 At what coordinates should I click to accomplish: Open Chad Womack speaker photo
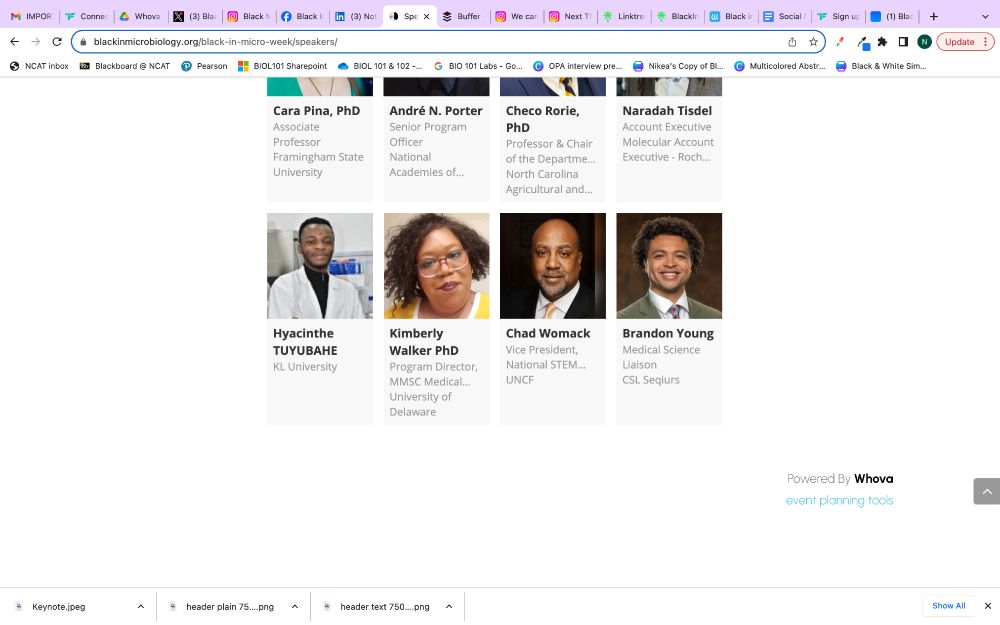point(553,266)
